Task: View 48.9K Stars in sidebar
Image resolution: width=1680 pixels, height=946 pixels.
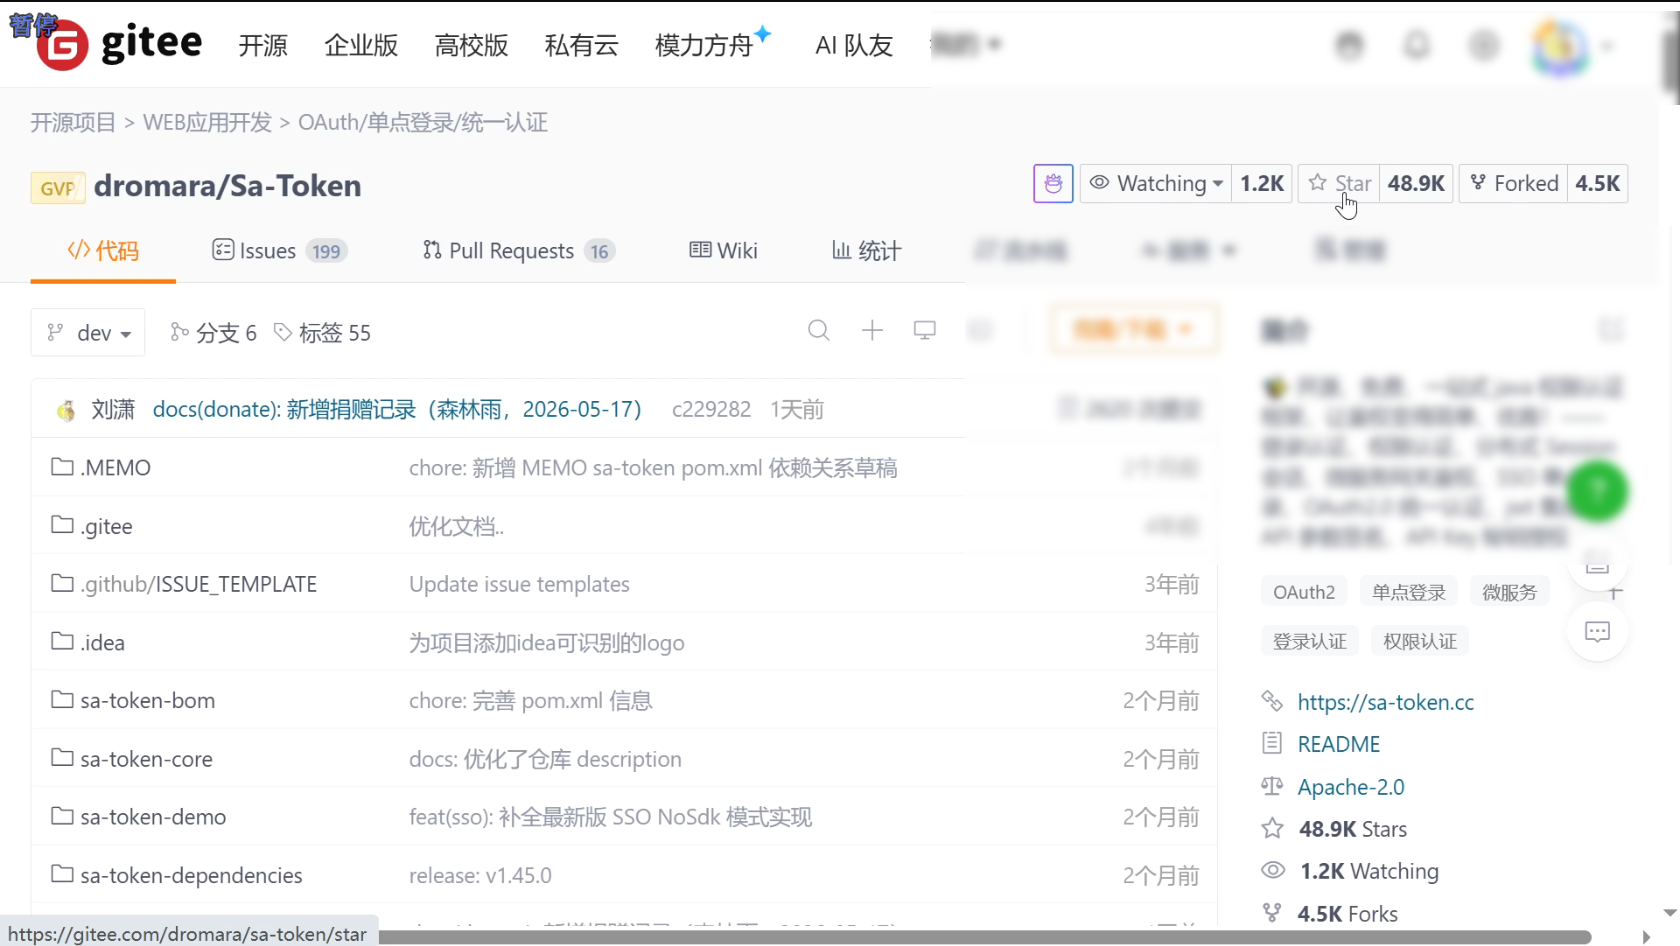Action: click(x=1352, y=829)
